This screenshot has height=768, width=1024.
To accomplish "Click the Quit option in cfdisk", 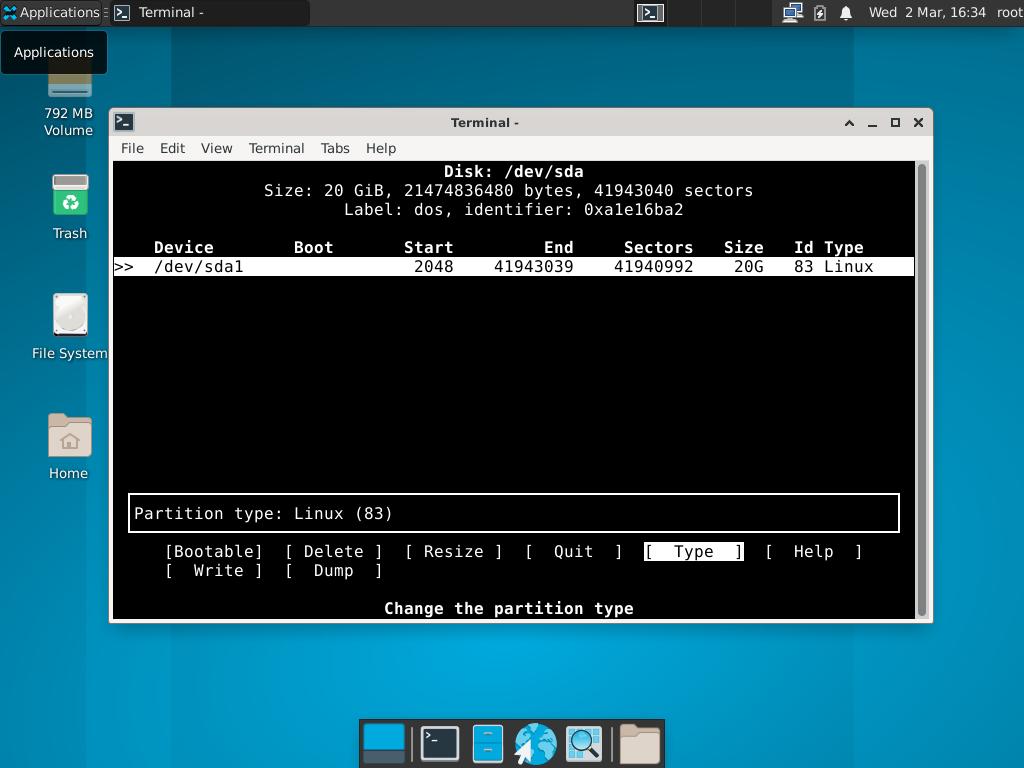I will (x=573, y=552).
